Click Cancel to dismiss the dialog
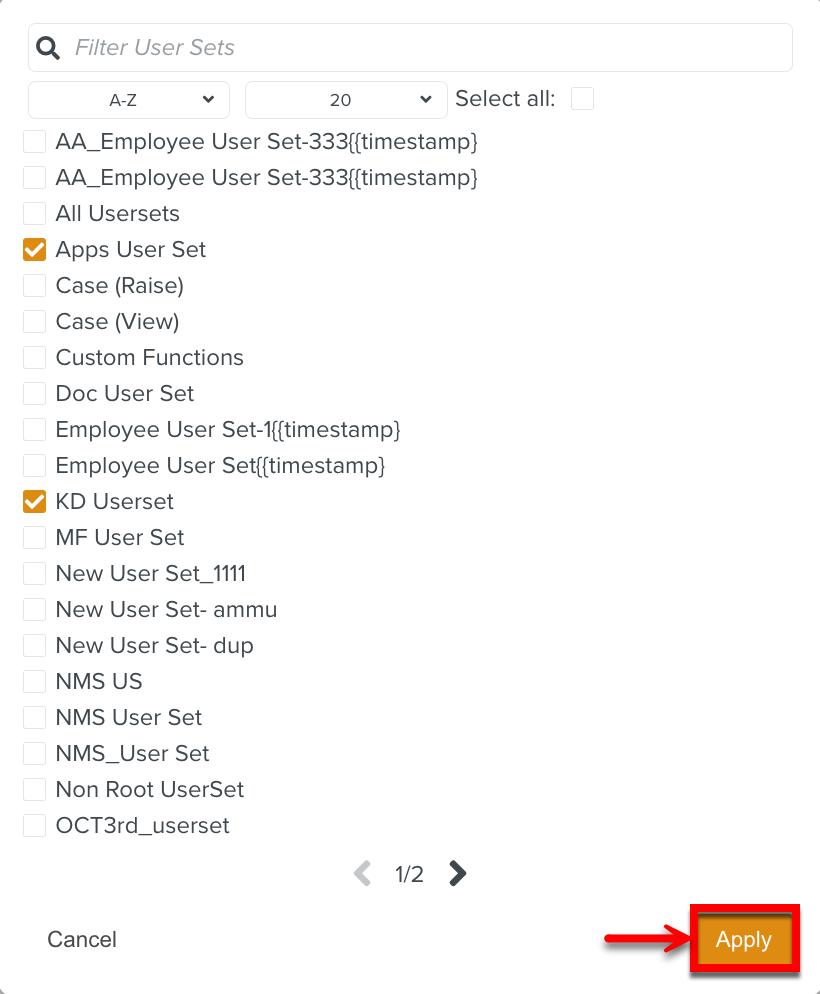Viewport: 820px width, 994px height. pyautogui.click(x=81, y=939)
